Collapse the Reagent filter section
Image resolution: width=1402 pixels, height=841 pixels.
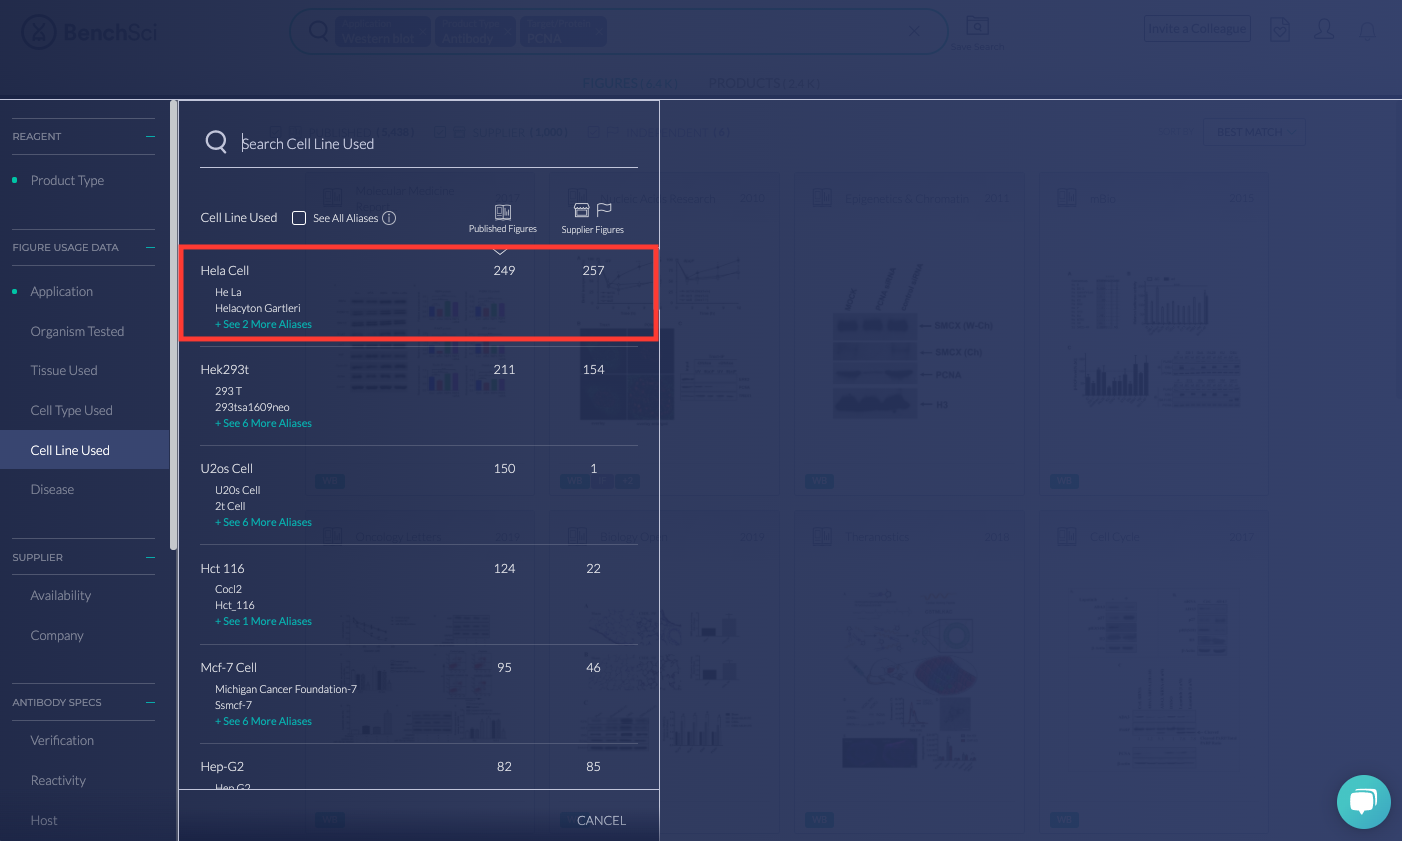[x=150, y=136]
